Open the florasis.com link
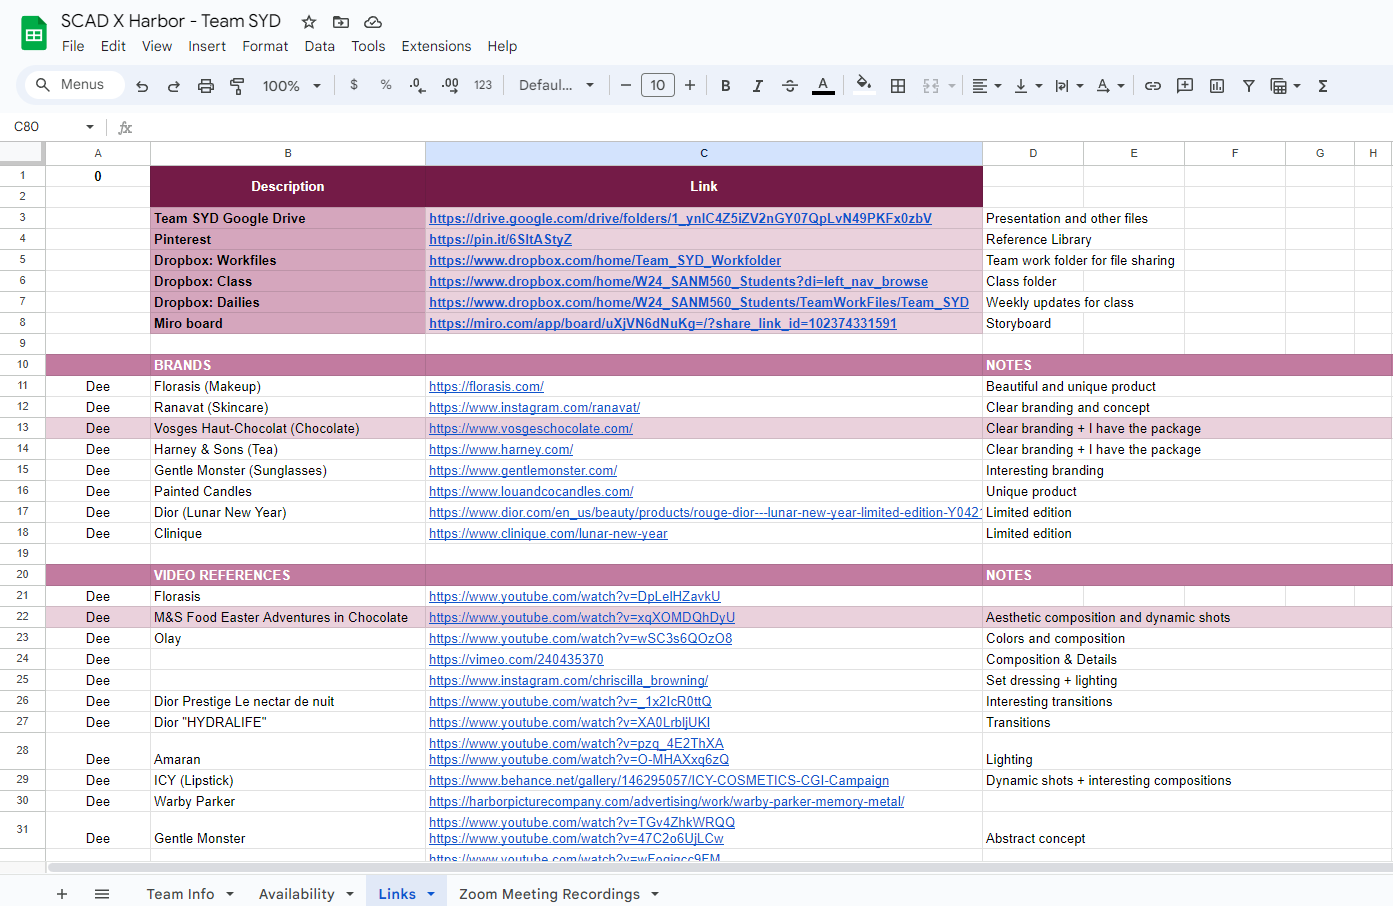This screenshot has width=1393, height=906. [486, 386]
